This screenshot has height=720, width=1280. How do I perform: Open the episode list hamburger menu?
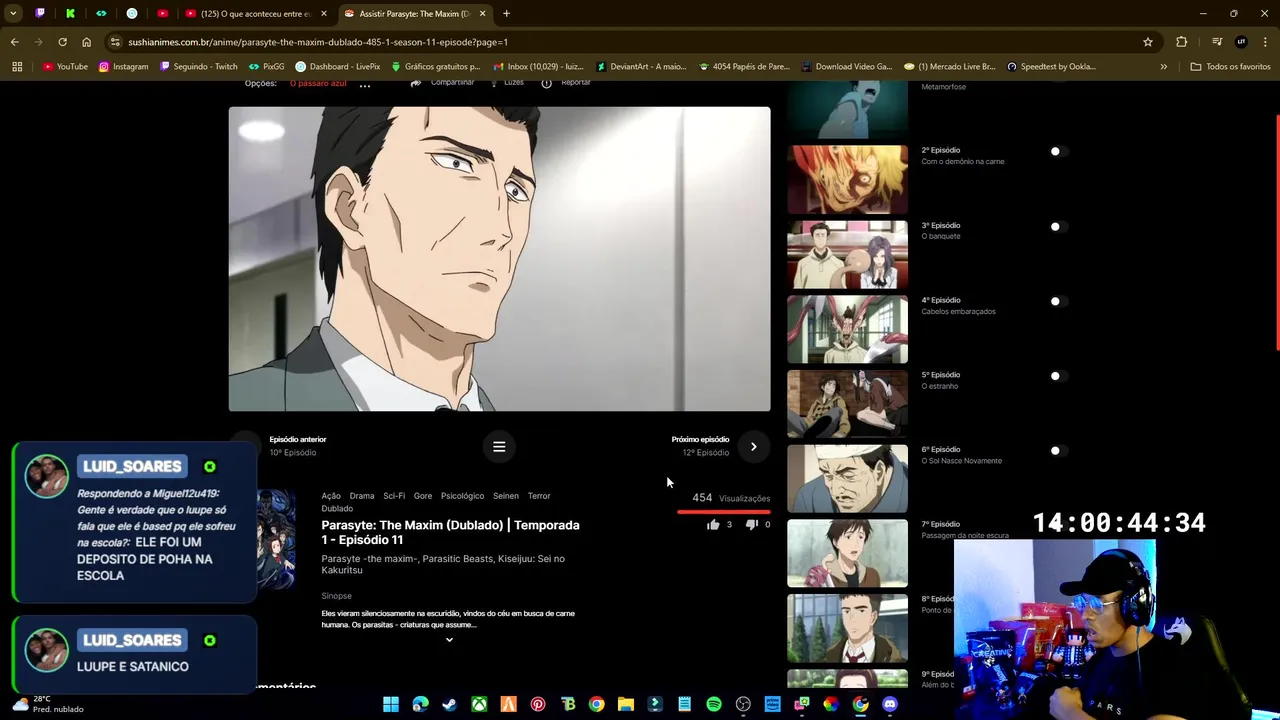(x=499, y=447)
